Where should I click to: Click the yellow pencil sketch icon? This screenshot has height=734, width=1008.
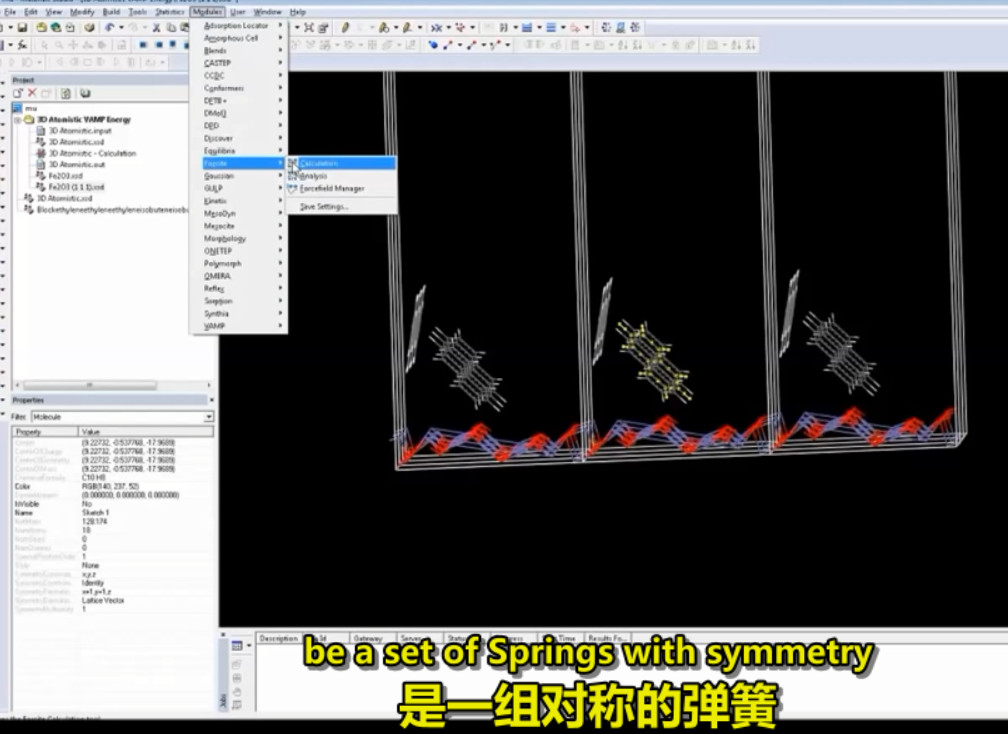click(345, 27)
